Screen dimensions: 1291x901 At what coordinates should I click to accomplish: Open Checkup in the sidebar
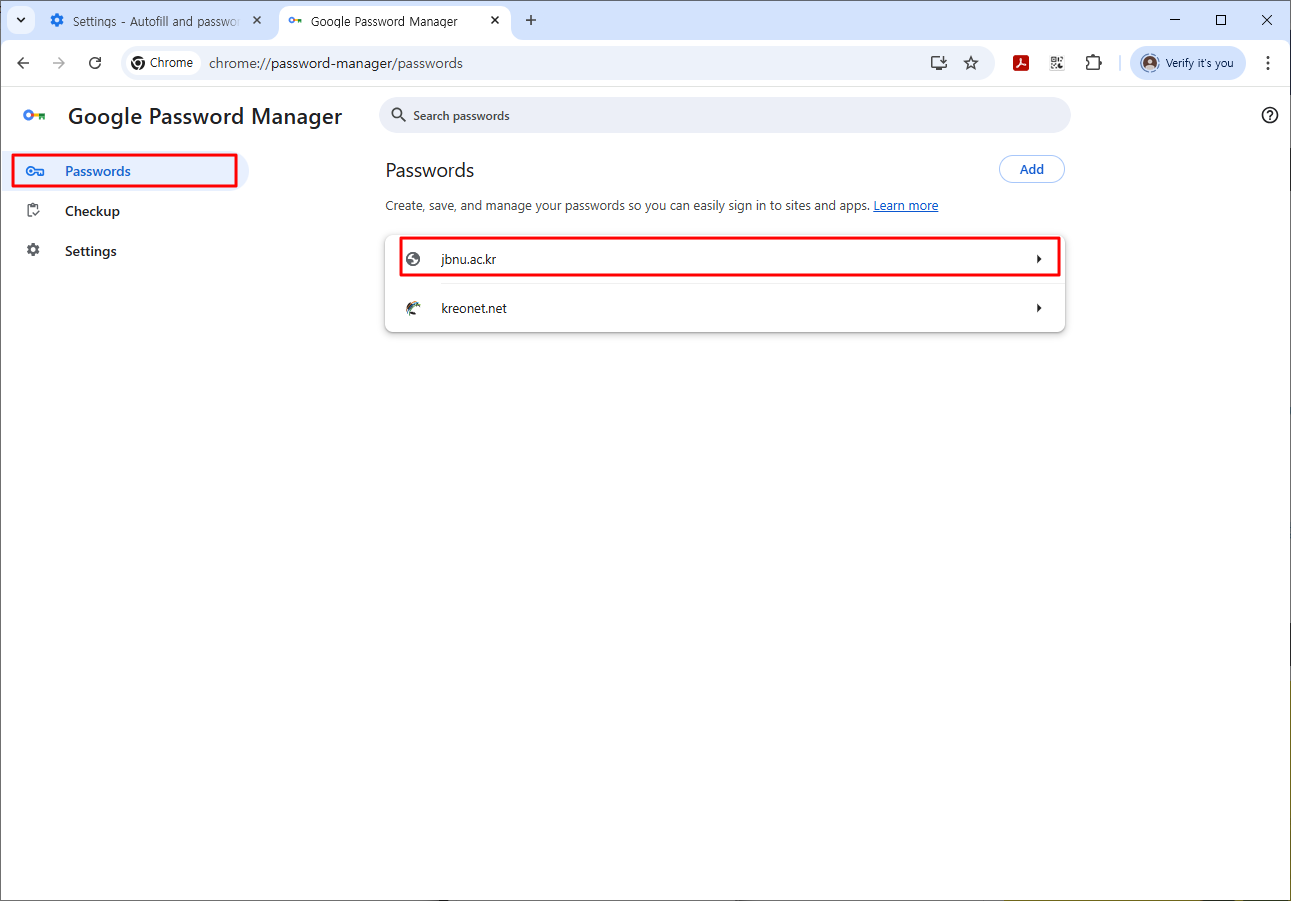pyautogui.click(x=125, y=211)
